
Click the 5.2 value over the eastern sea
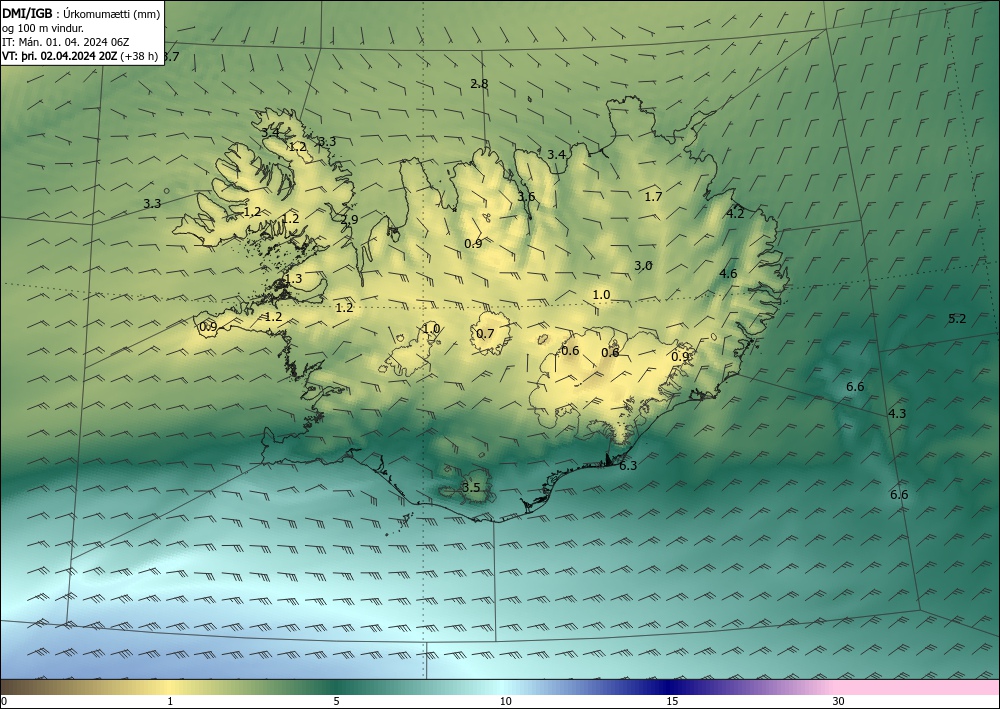click(957, 319)
